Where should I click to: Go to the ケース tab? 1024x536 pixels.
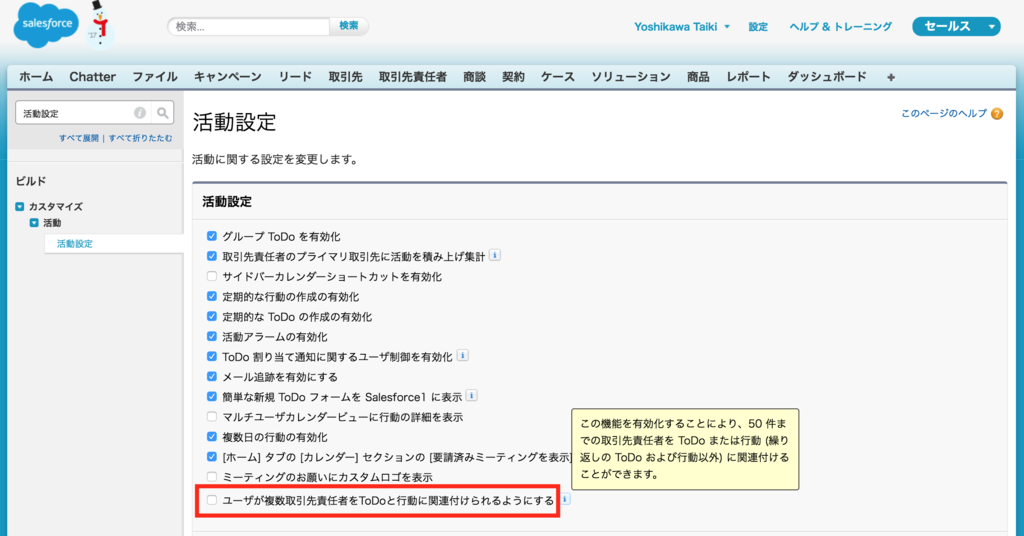(x=558, y=77)
